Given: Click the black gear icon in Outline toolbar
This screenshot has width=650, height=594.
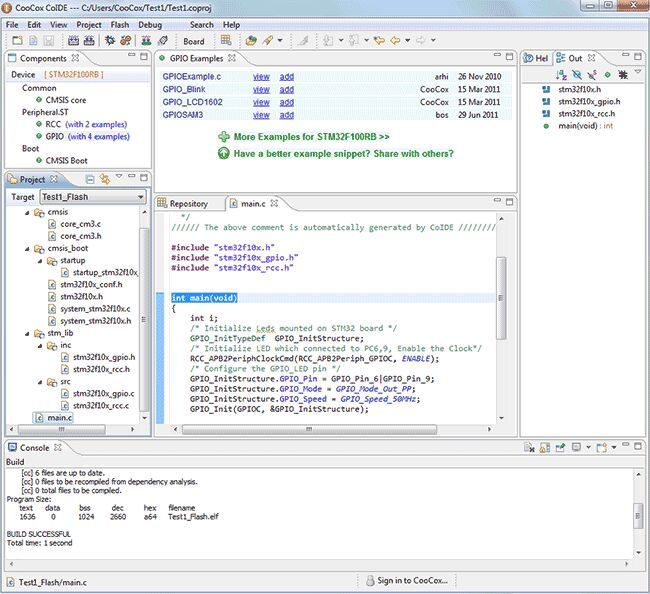Looking at the screenshot, I should click(x=623, y=75).
